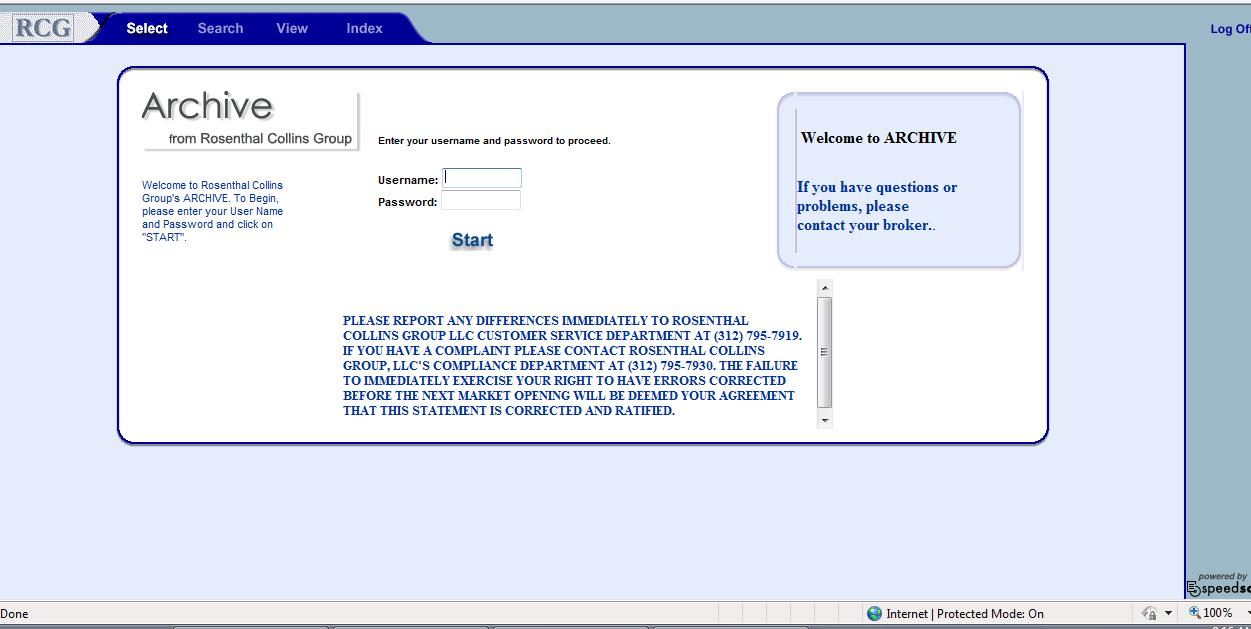The height and width of the screenshot is (629, 1251).
Task: Click 'Welcome to Rosenthal Collins Group's ARCHIVE' paragraph
Action: tap(212, 211)
